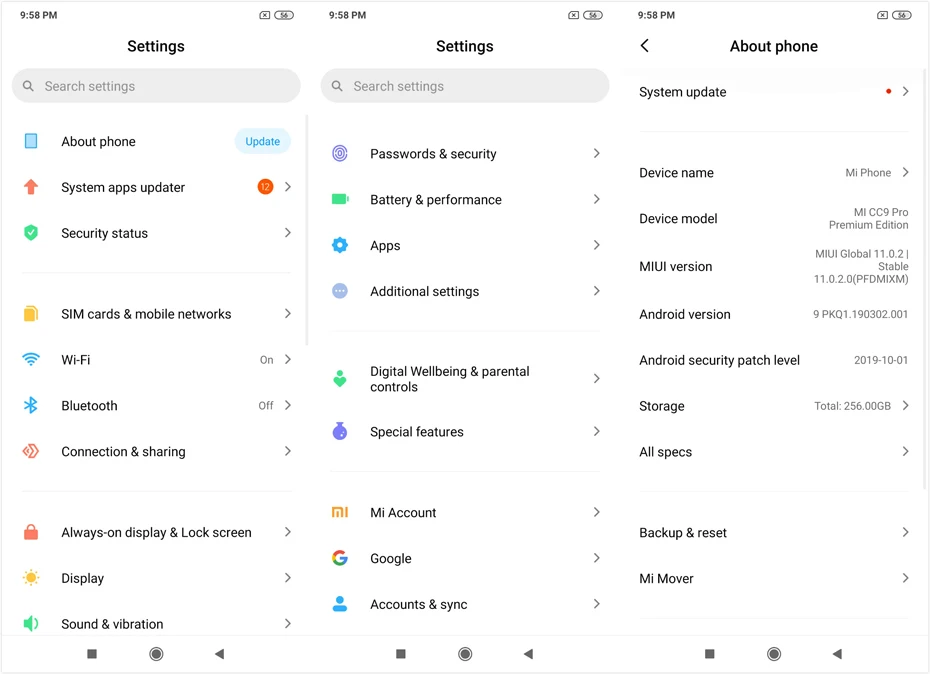Tap the Mi Account label

tap(403, 513)
